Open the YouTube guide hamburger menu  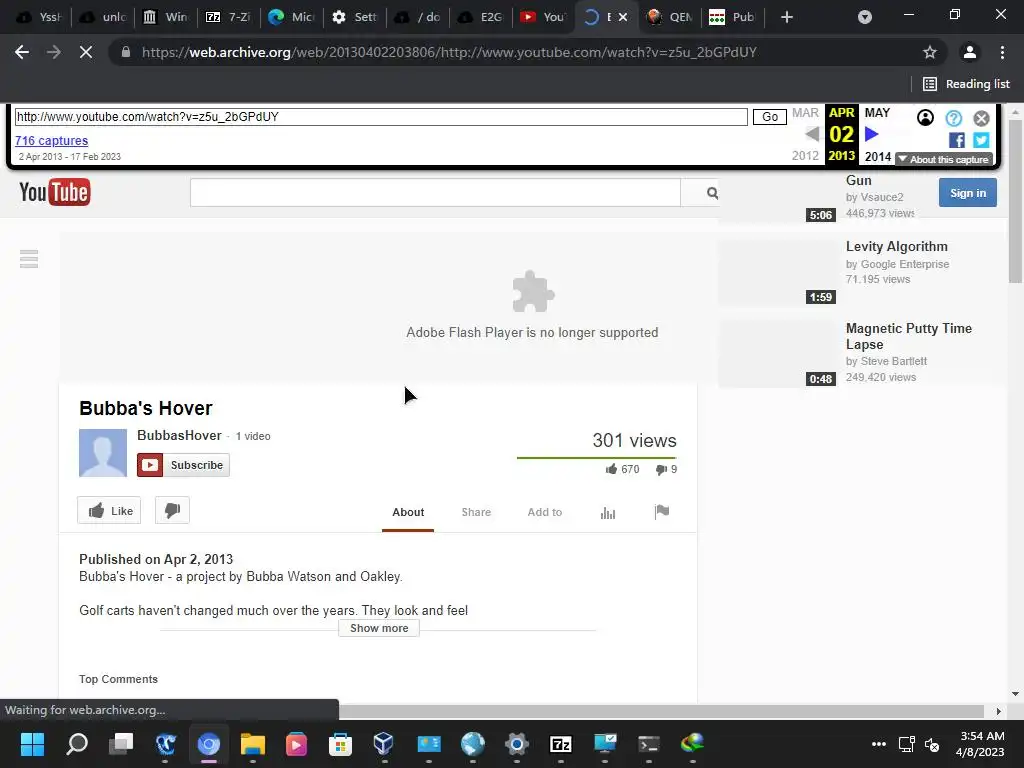click(29, 259)
